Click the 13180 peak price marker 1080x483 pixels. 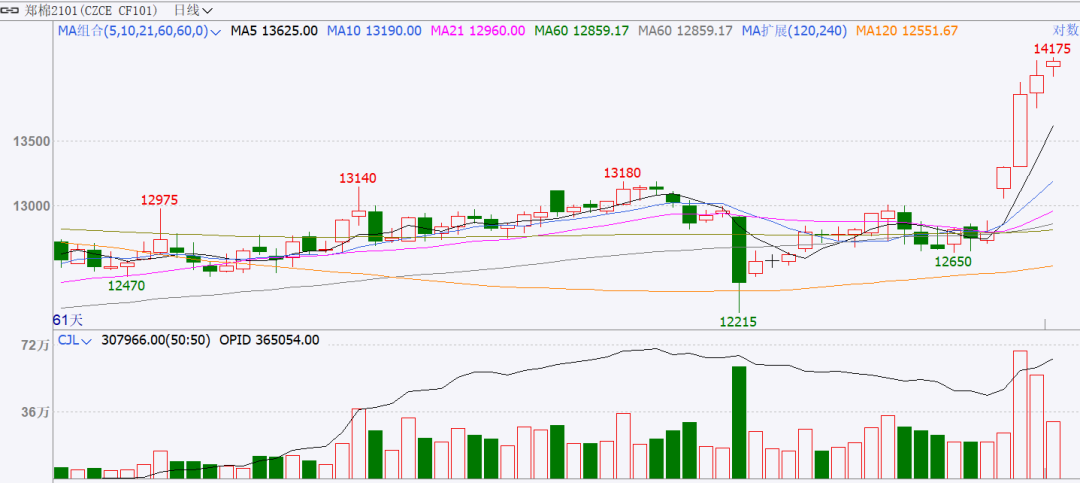[623, 172]
